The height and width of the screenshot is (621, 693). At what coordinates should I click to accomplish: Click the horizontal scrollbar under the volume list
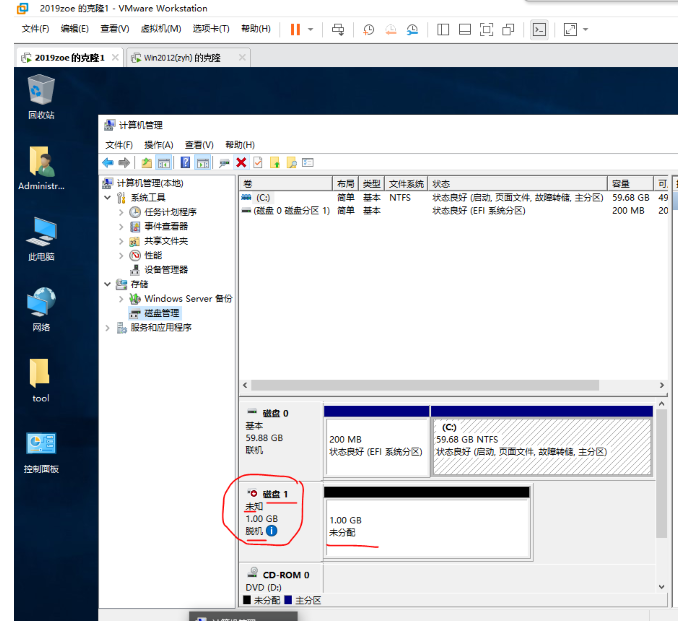[425, 385]
